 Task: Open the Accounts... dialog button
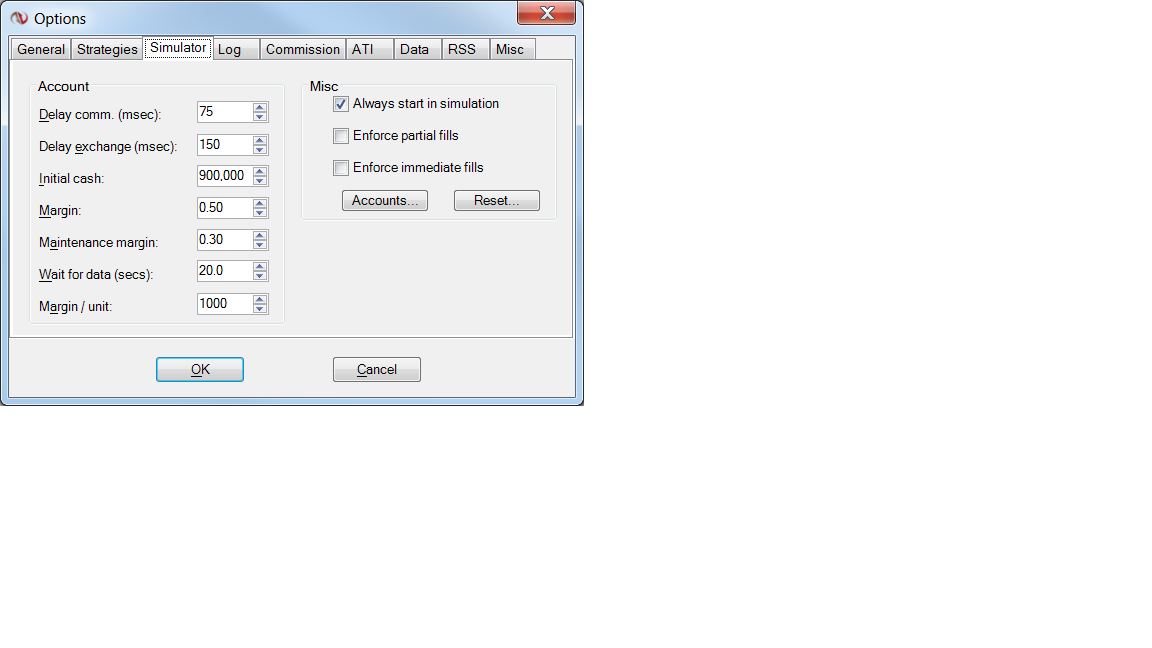pos(385,201)
